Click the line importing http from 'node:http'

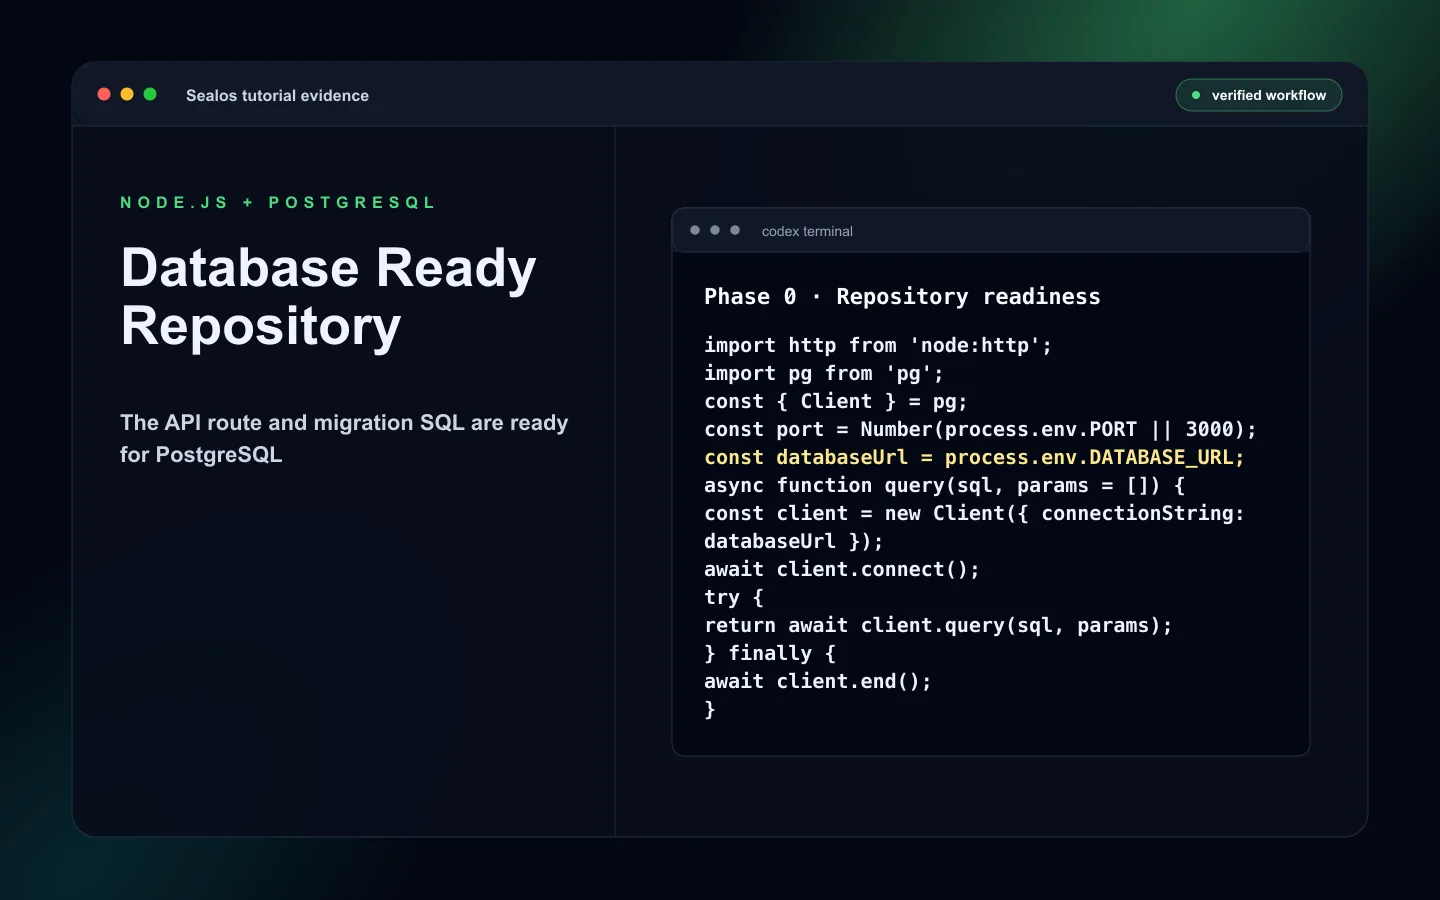tap(878, 345)
